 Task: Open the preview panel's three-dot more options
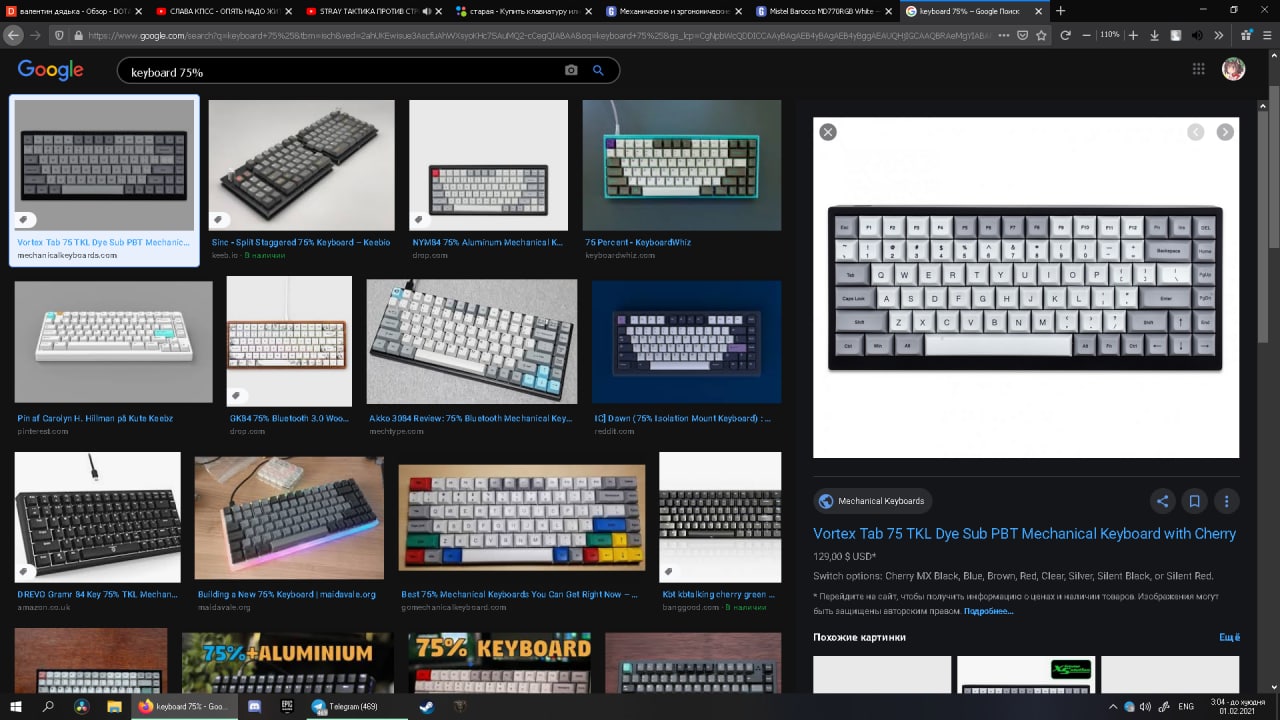[x=1226, y=501]
